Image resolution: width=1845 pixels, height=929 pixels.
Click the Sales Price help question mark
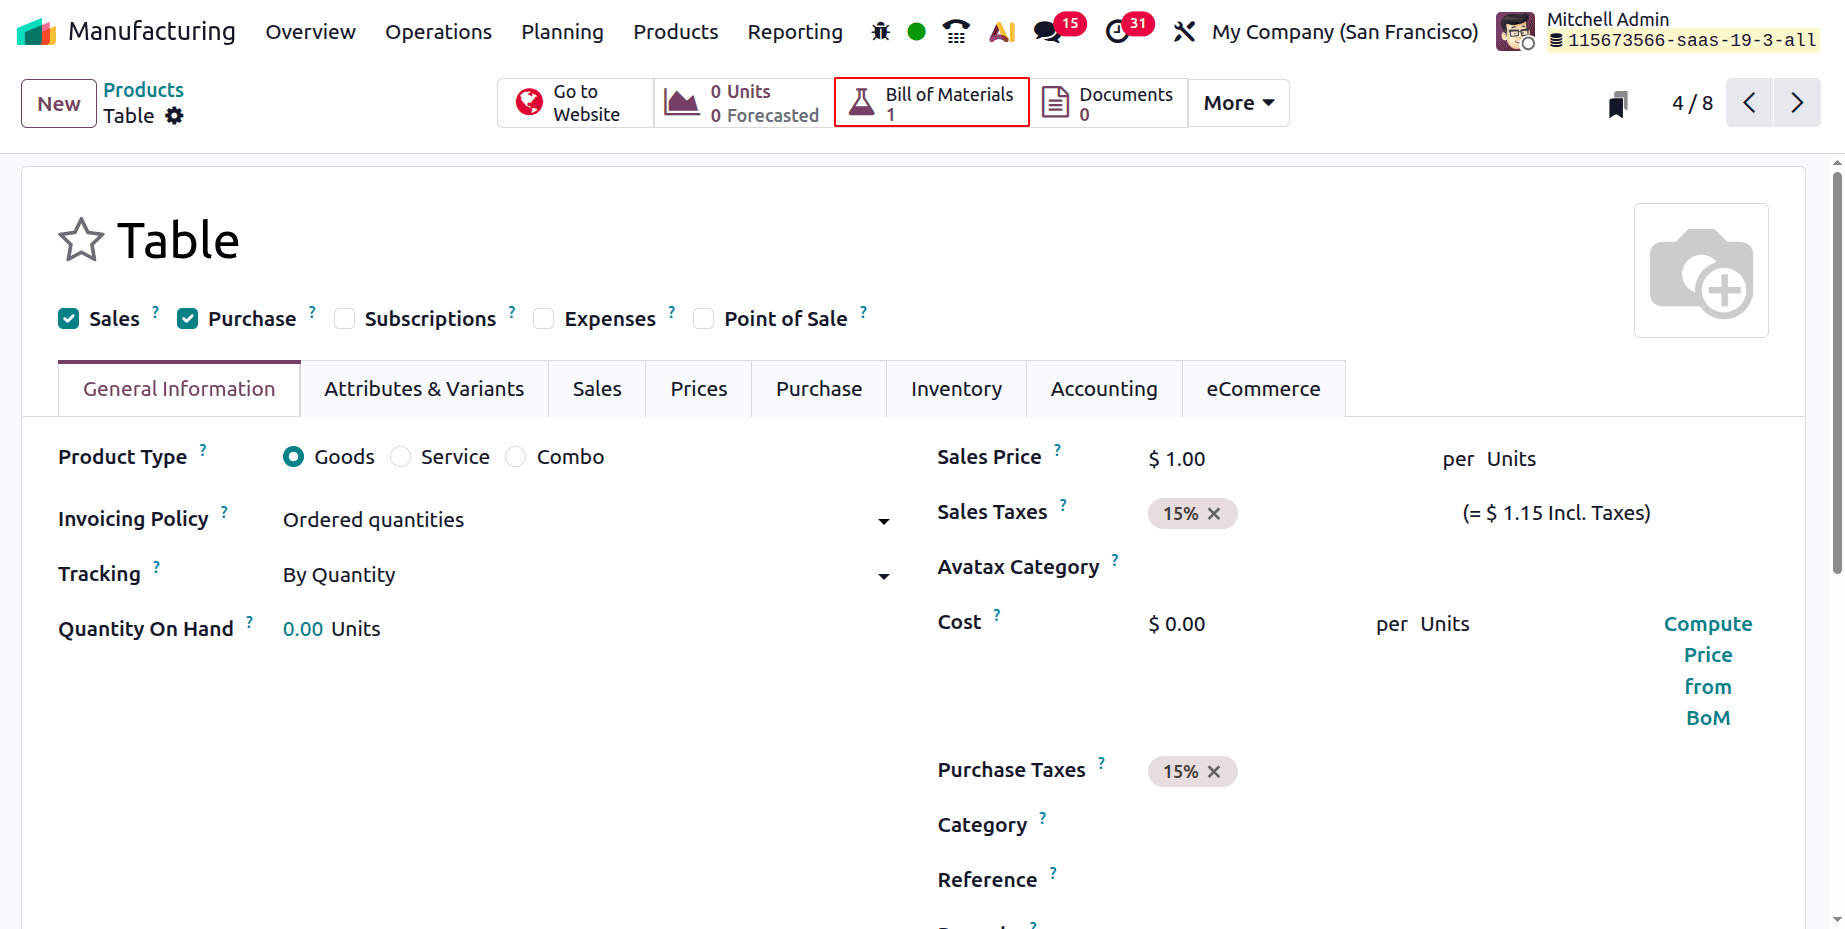(1057, 450)
